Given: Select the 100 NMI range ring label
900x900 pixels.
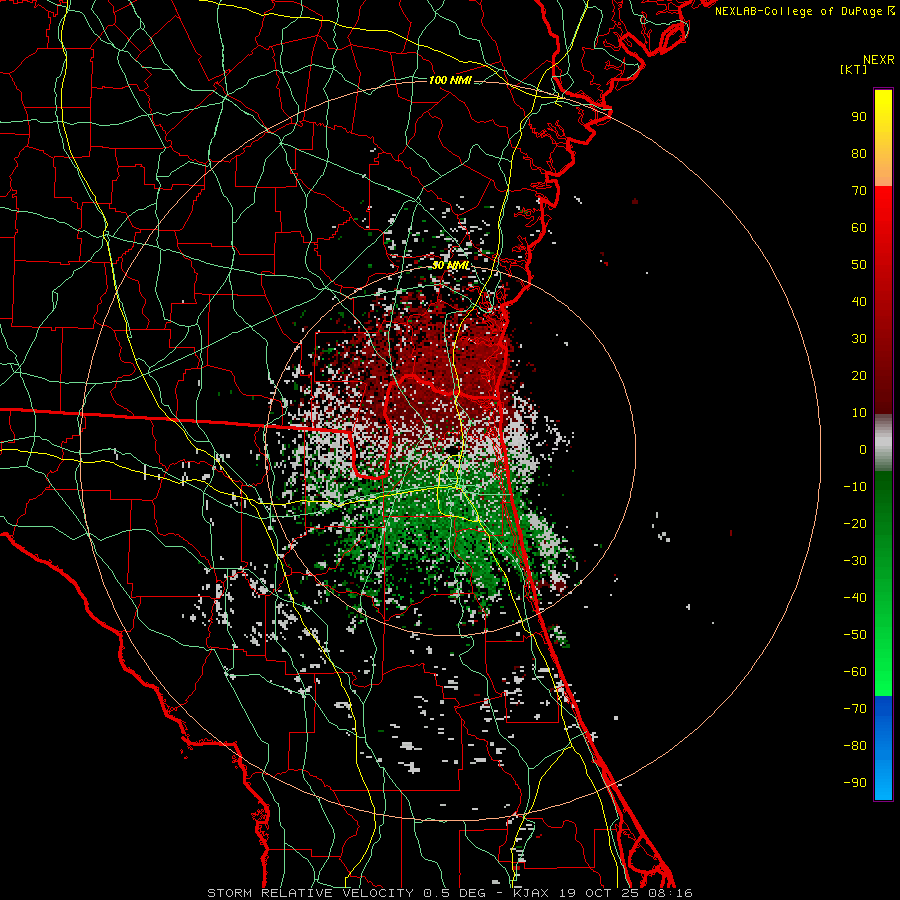Looking at the screenshot, I should coord(450,80).
